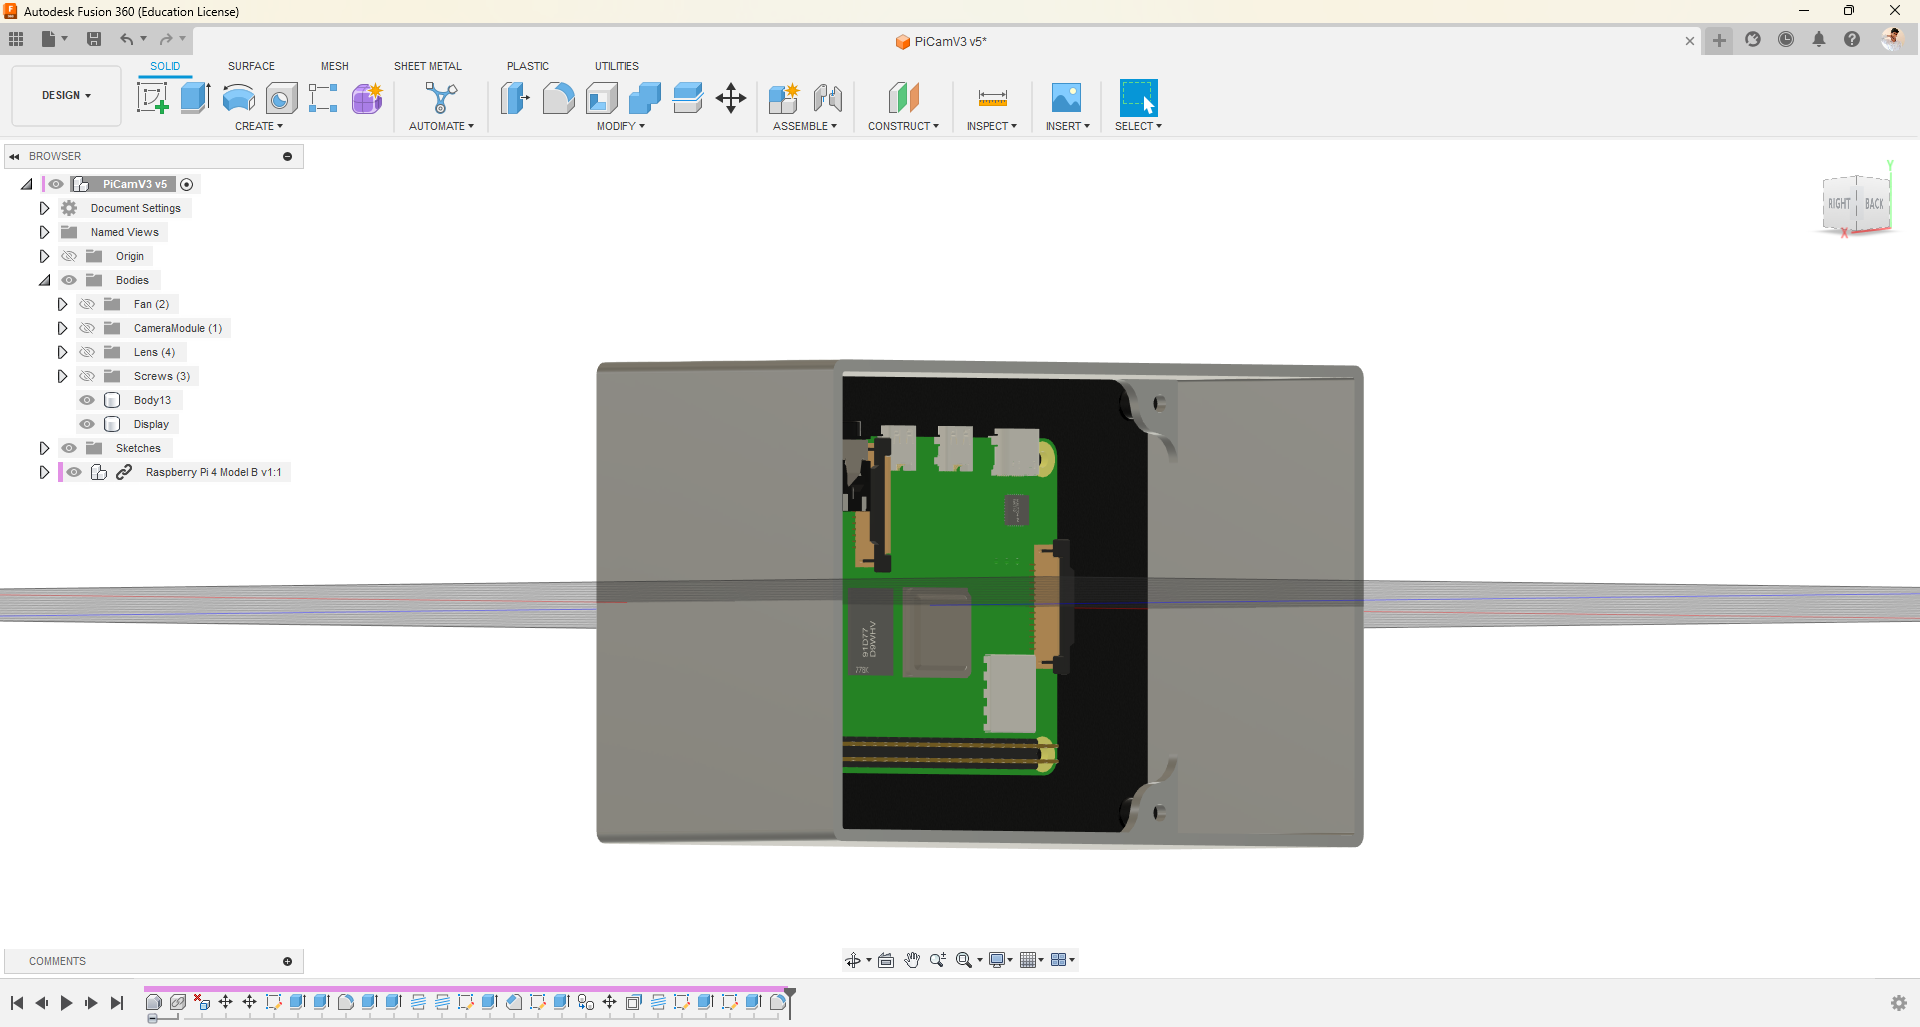Screen dimensions: 1920x1027
Task: Open the data panel grid icon
Action: click(16, 39)
